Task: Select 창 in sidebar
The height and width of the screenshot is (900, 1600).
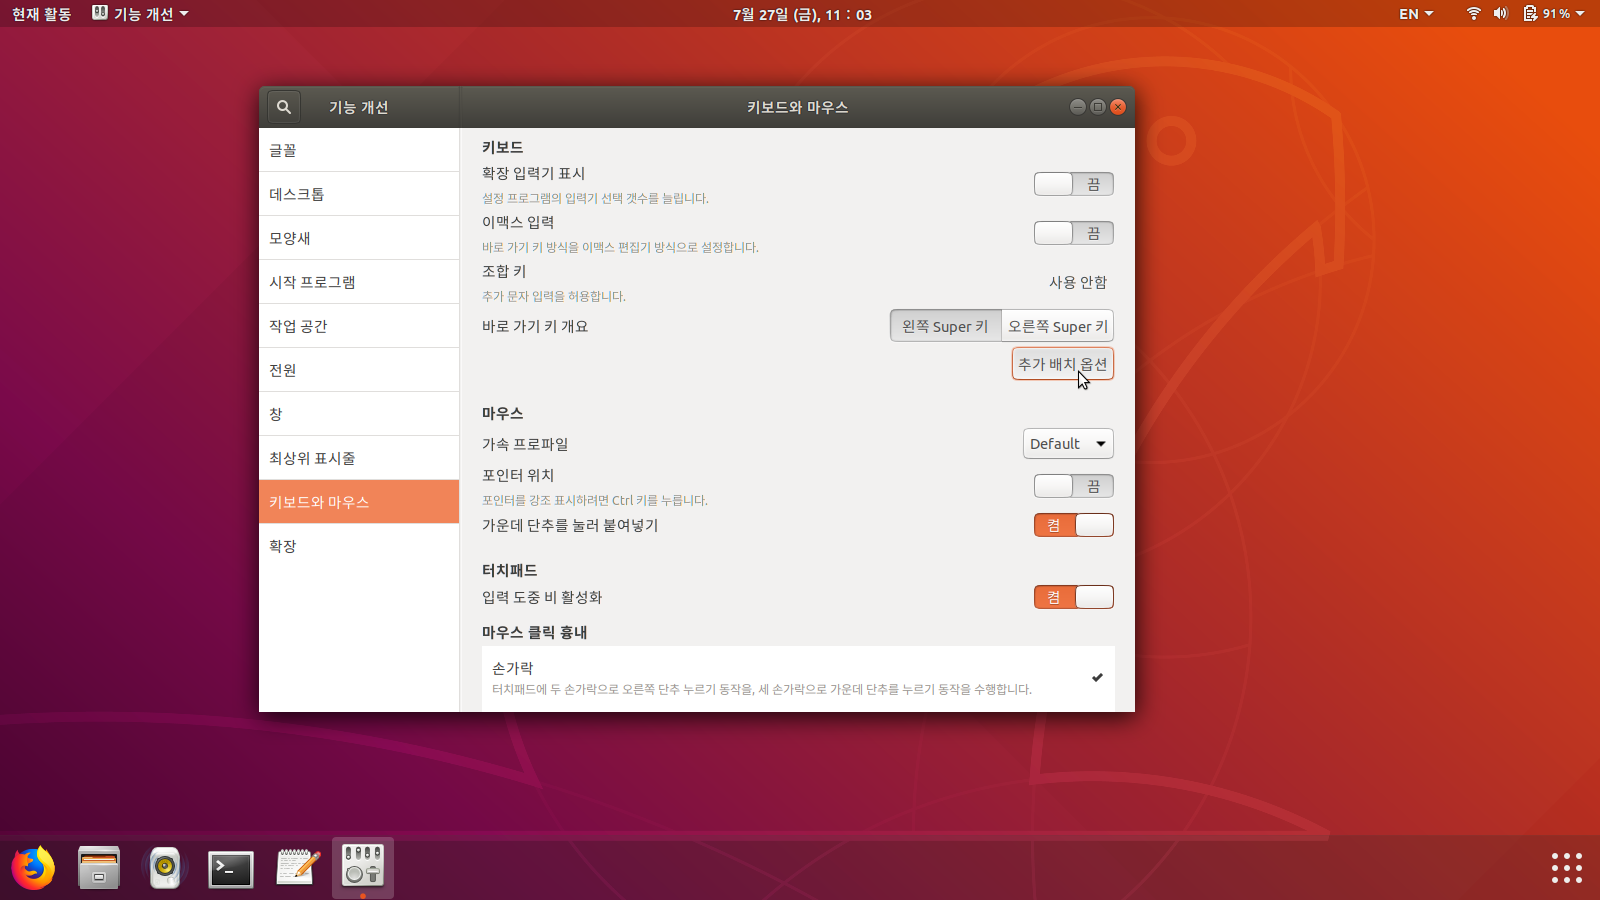Action: [359, 414]
